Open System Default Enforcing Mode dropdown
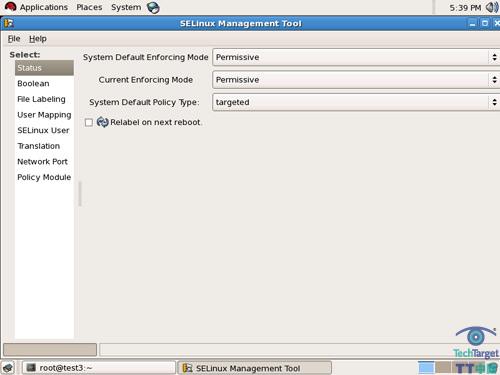 [x=356, y=57]
